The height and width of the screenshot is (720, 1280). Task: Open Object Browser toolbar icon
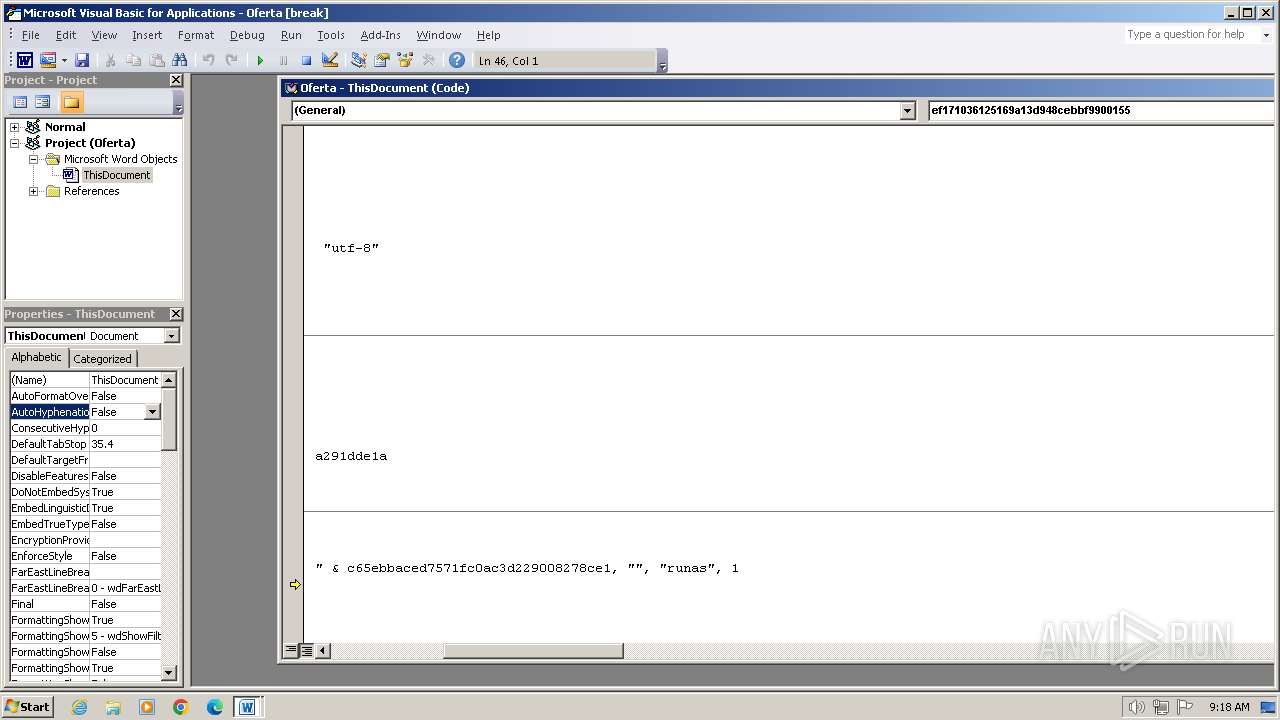click(404, 60)
